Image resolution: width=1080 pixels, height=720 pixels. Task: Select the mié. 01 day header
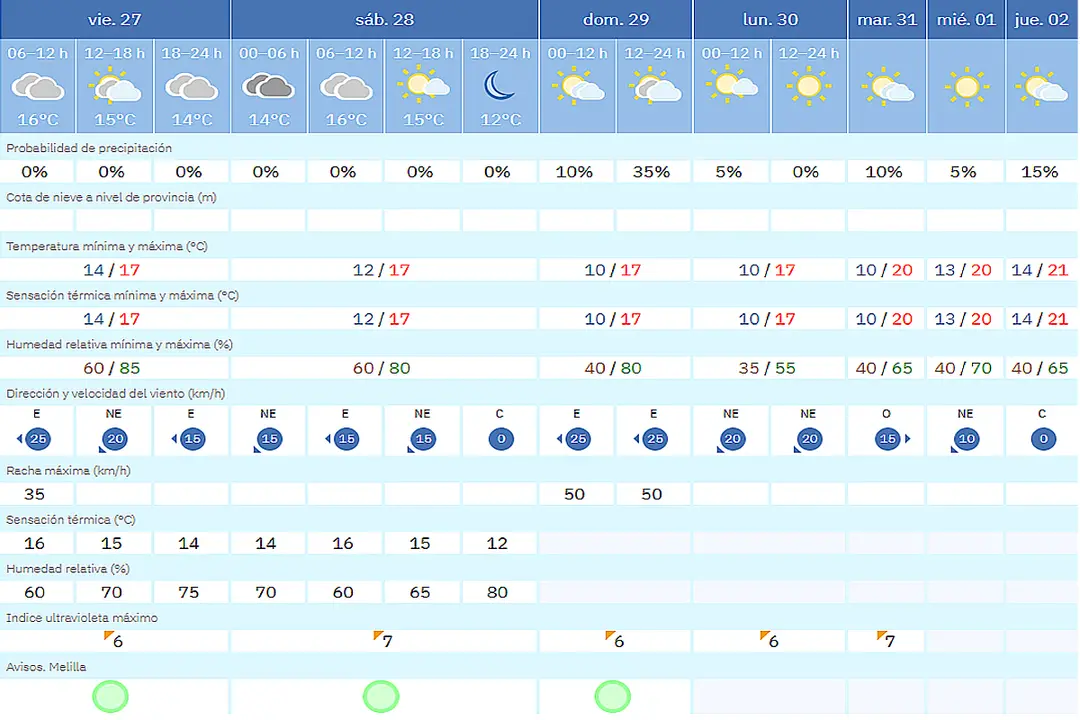966,19
